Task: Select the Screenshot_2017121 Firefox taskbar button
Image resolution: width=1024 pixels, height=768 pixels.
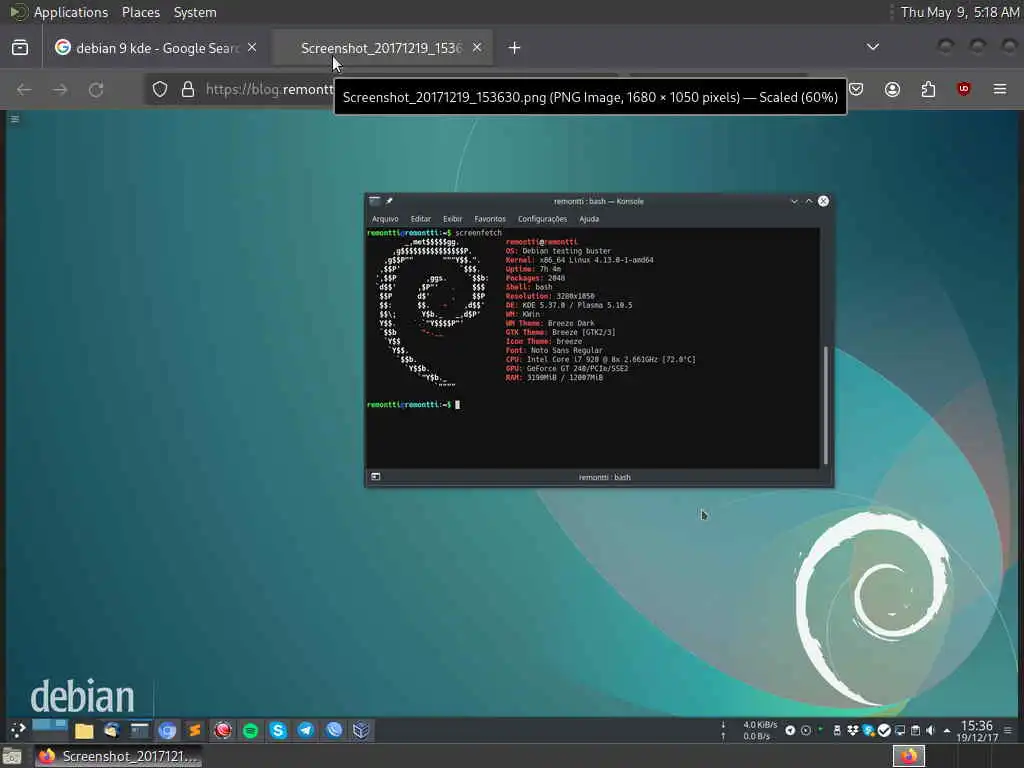Action: (118, 756)
